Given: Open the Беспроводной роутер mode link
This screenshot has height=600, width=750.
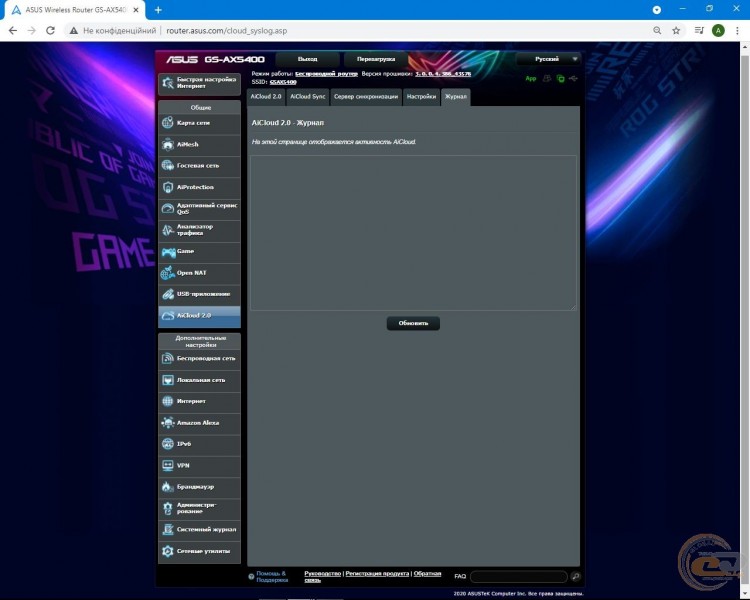Looking at the screenshot, I should click(x=326, y=74).
